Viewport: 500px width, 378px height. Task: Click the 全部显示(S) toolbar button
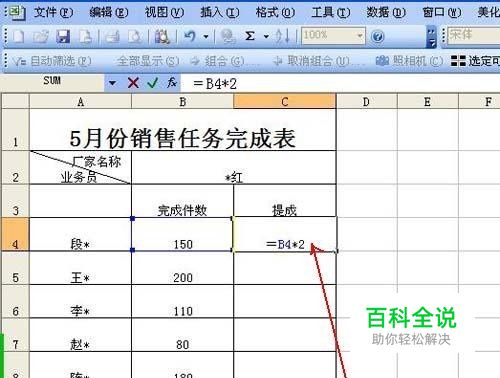(148, 61)
